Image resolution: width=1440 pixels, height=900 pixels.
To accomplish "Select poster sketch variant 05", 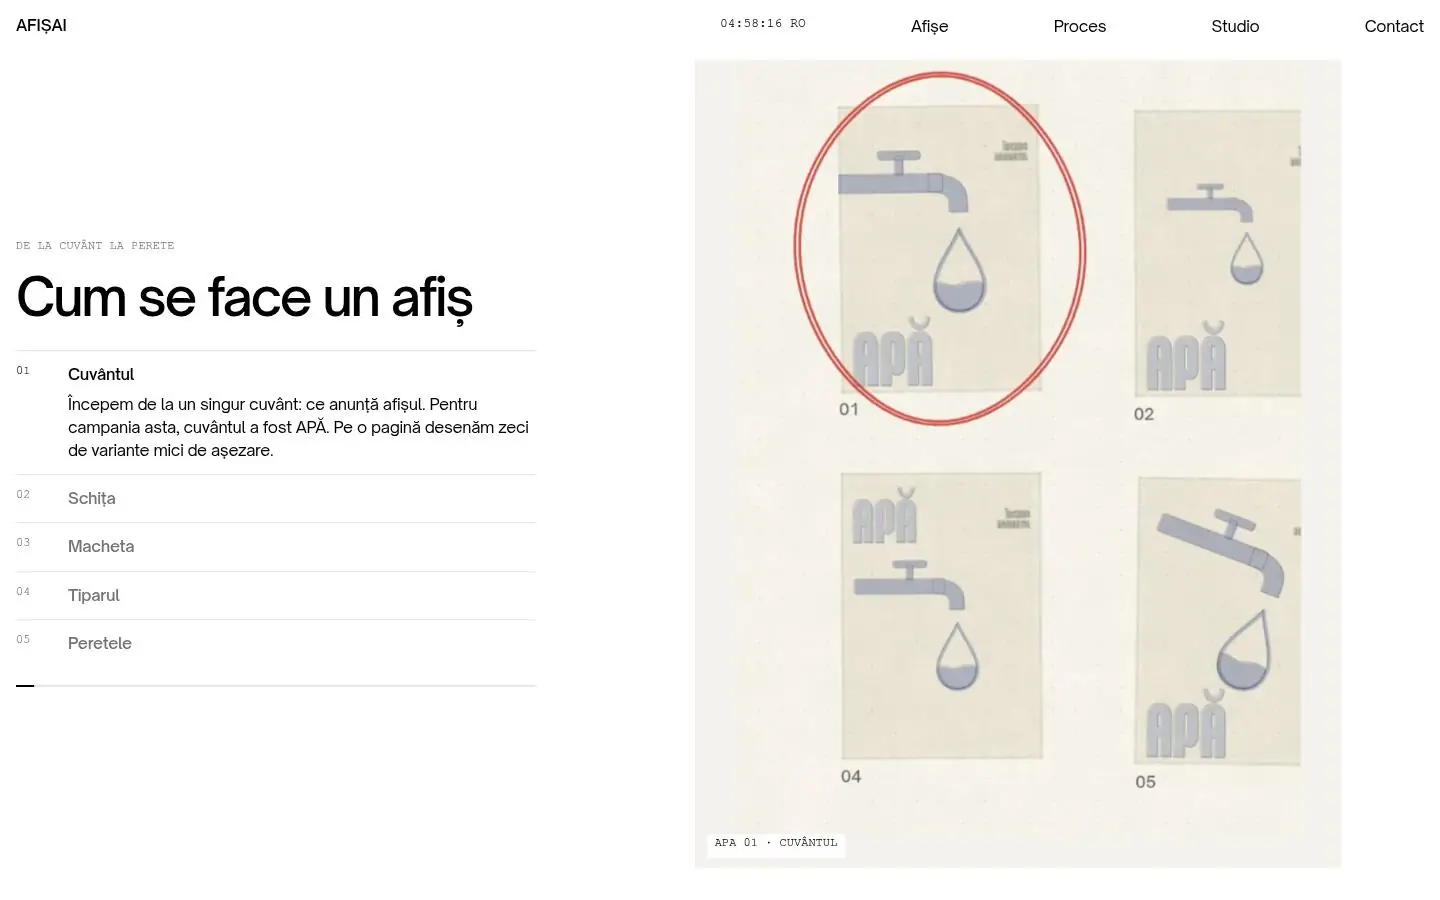I will click(1219, 621).
